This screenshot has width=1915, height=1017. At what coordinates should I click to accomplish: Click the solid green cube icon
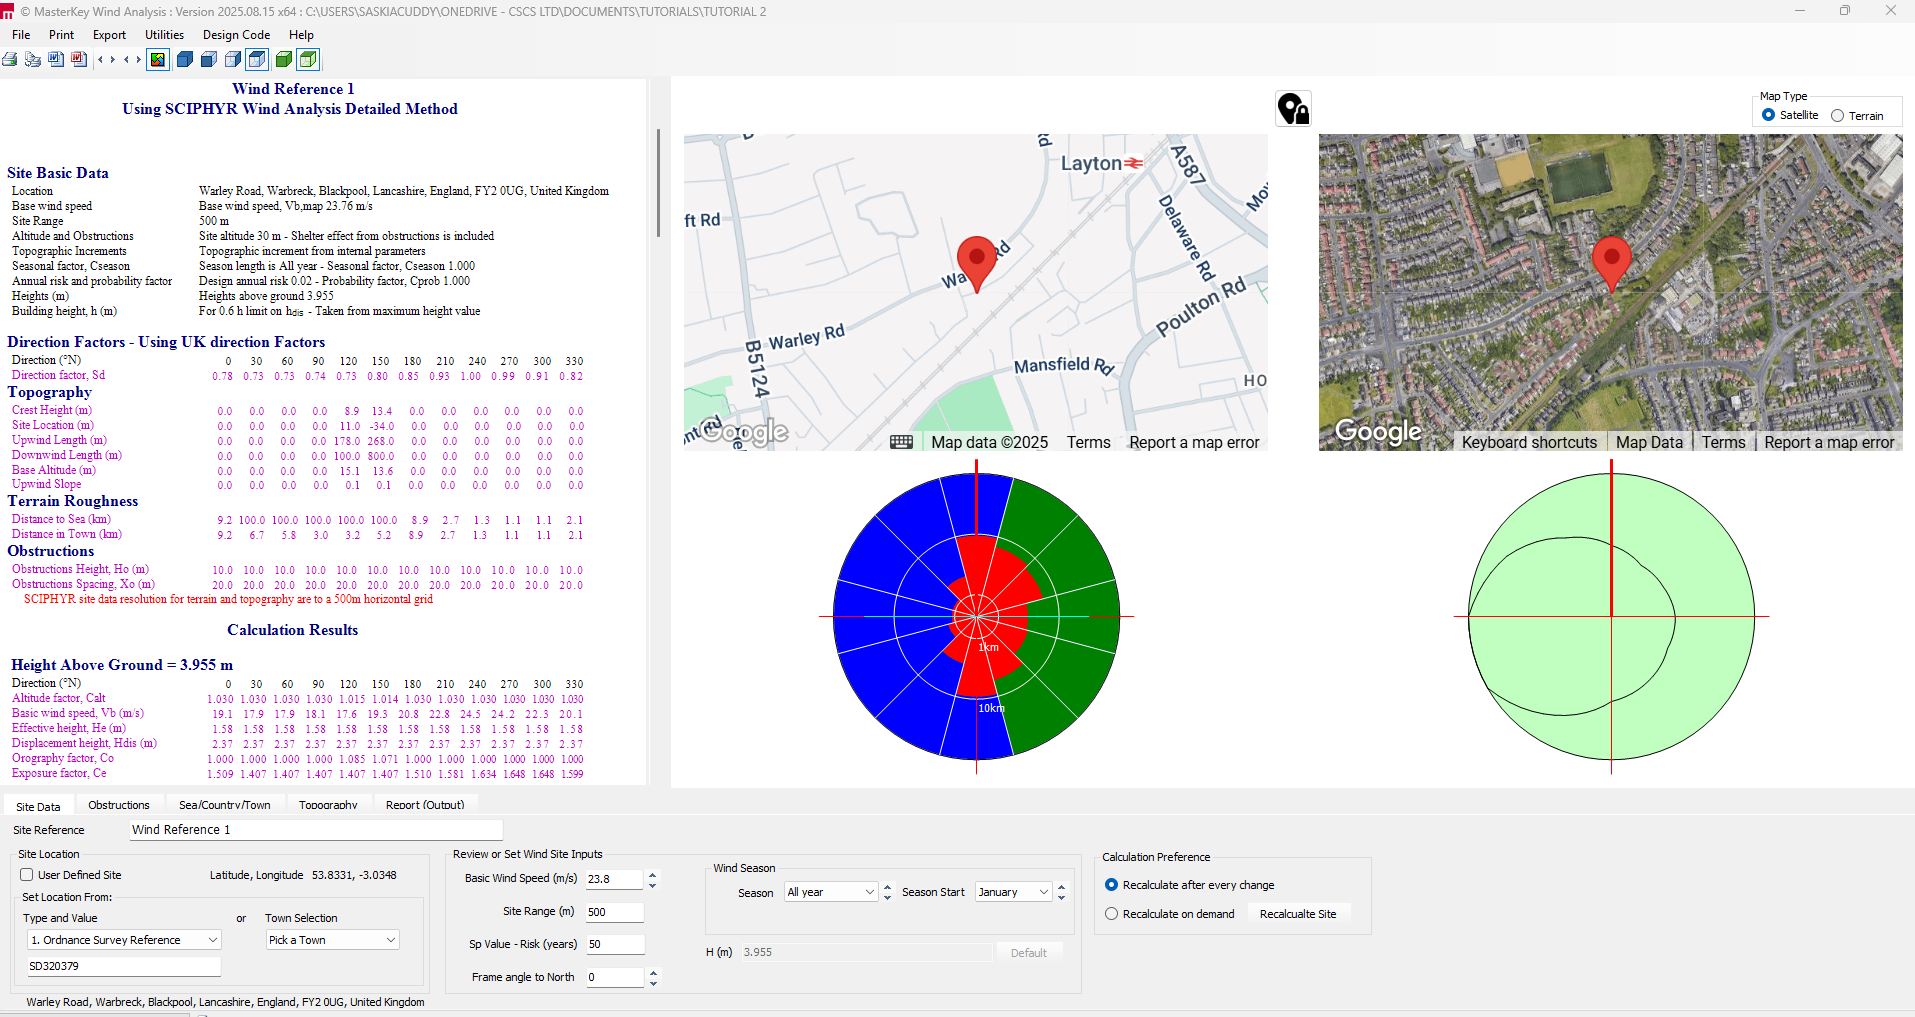click(284, 60)
